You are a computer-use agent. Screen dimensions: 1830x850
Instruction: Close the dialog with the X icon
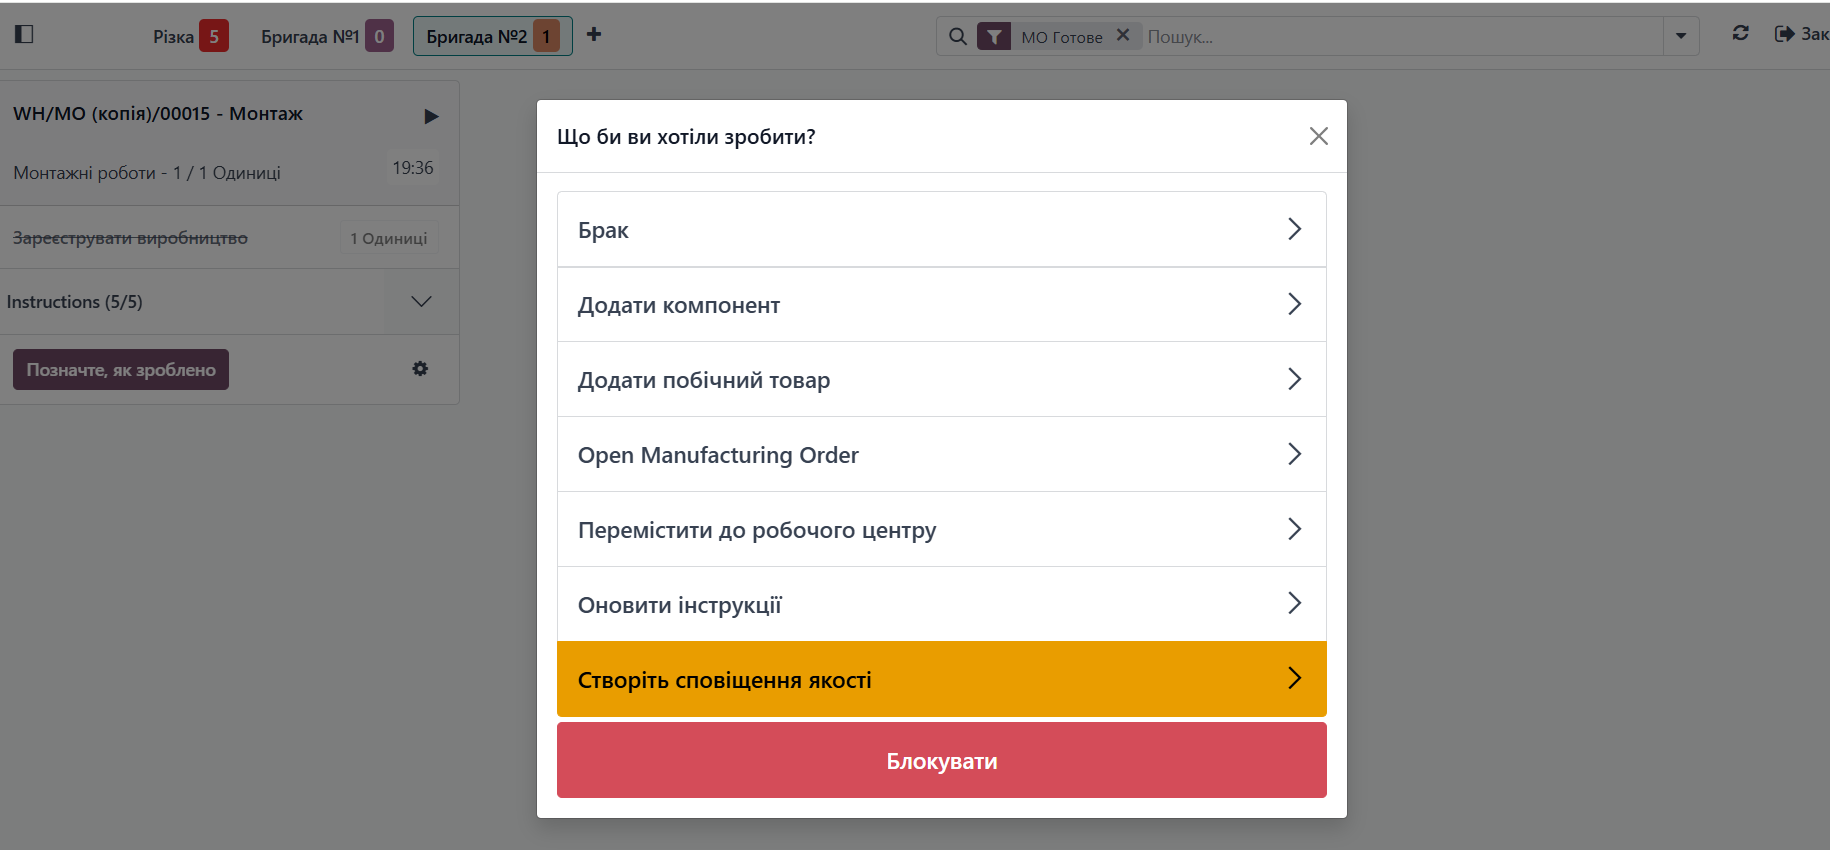pos(1318,136)
